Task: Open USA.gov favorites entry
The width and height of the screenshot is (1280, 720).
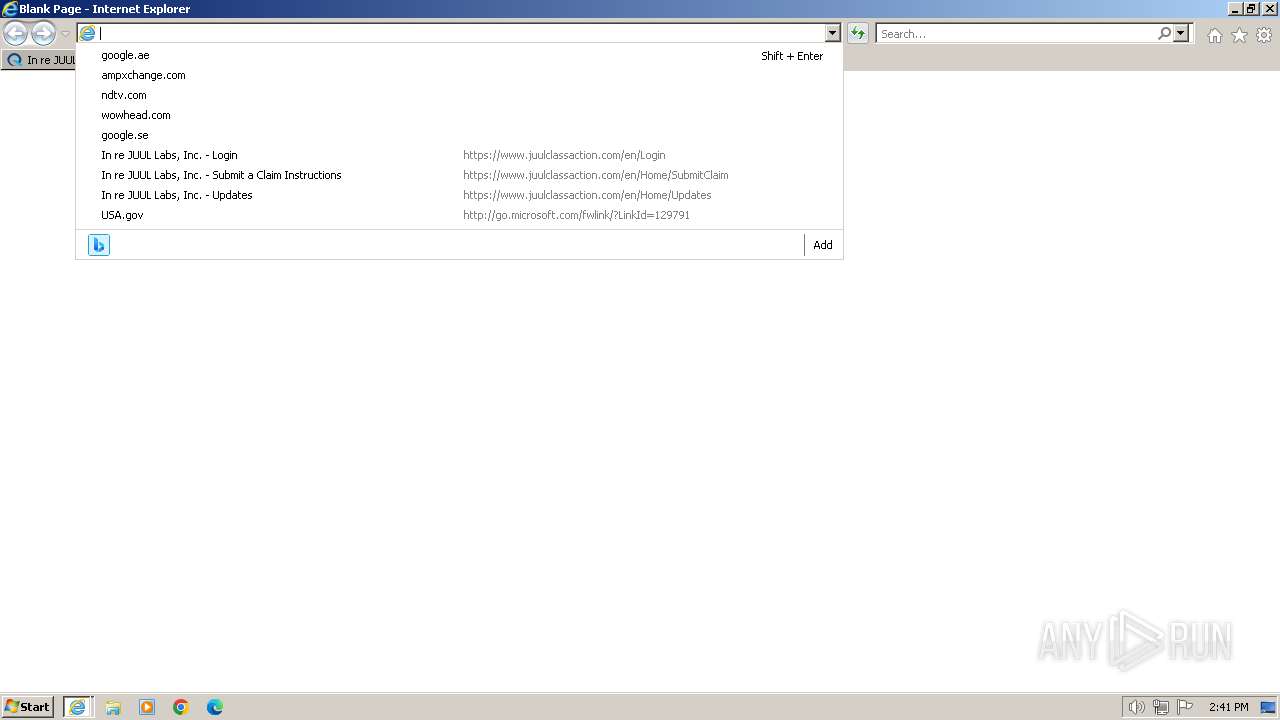Action: click(459, 215)
